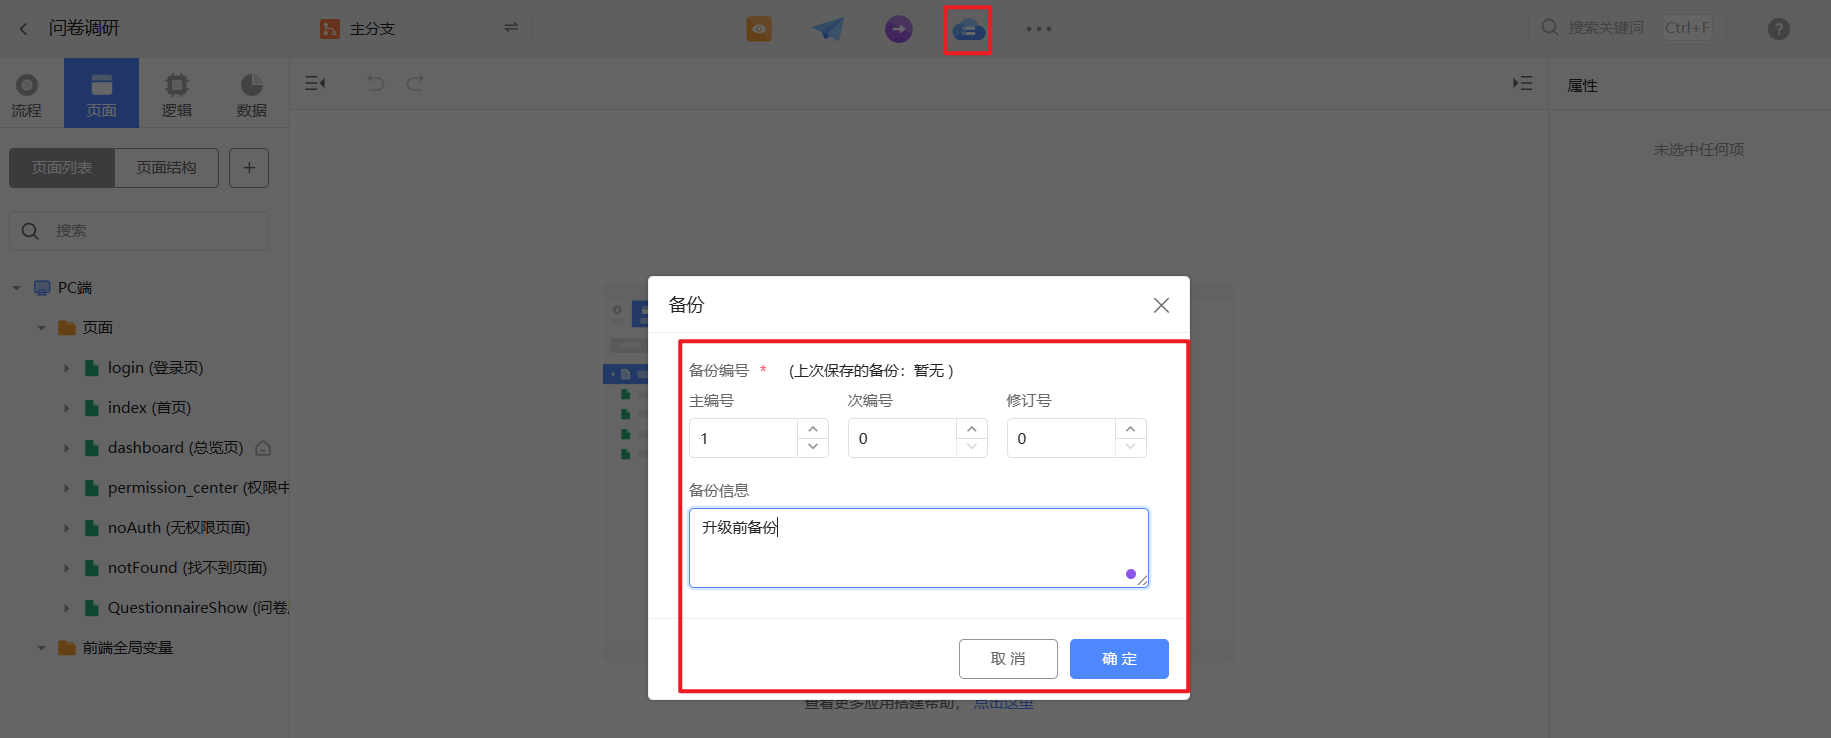This screenshot has width=1831, height=738.
Task: Collapse the 前端全局变量 folder
Action: pos(41,648)
